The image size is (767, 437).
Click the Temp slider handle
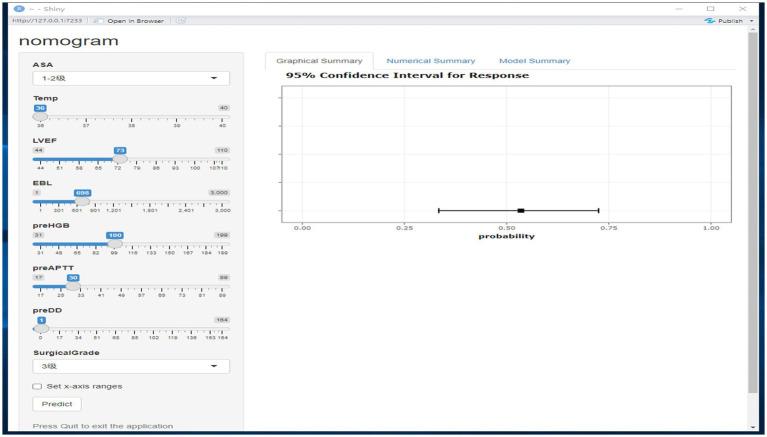coord(40,116)
